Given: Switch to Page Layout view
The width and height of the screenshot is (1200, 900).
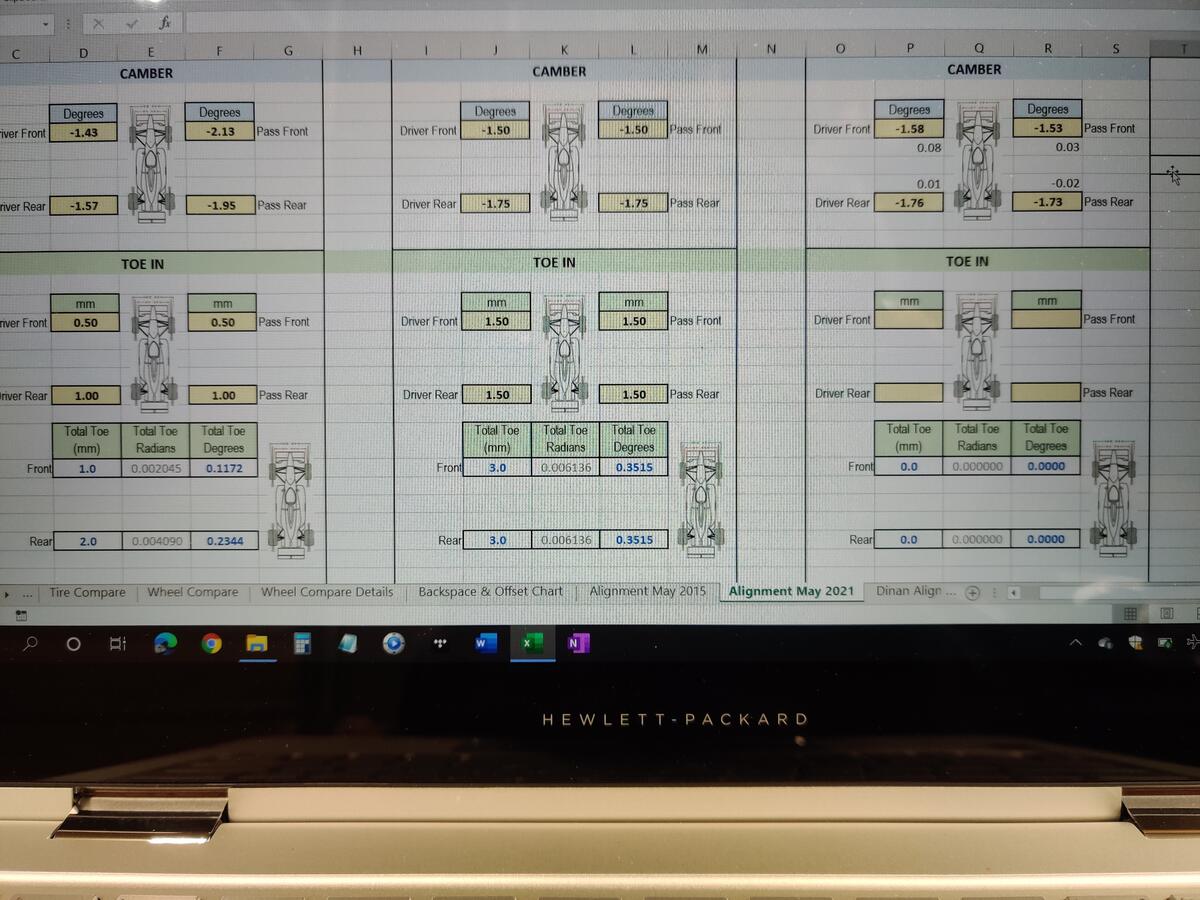Looking at the screenshot, I should click(1166, 613).
